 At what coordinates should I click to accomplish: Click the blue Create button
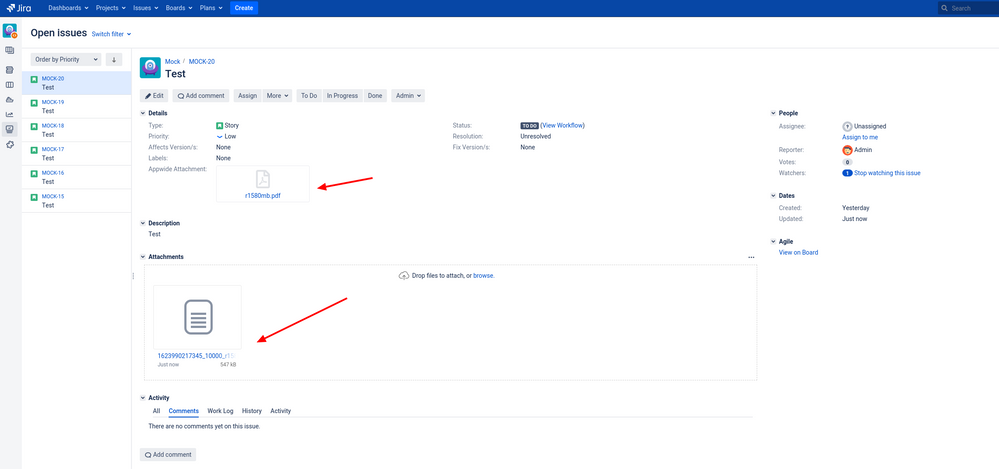243,8
